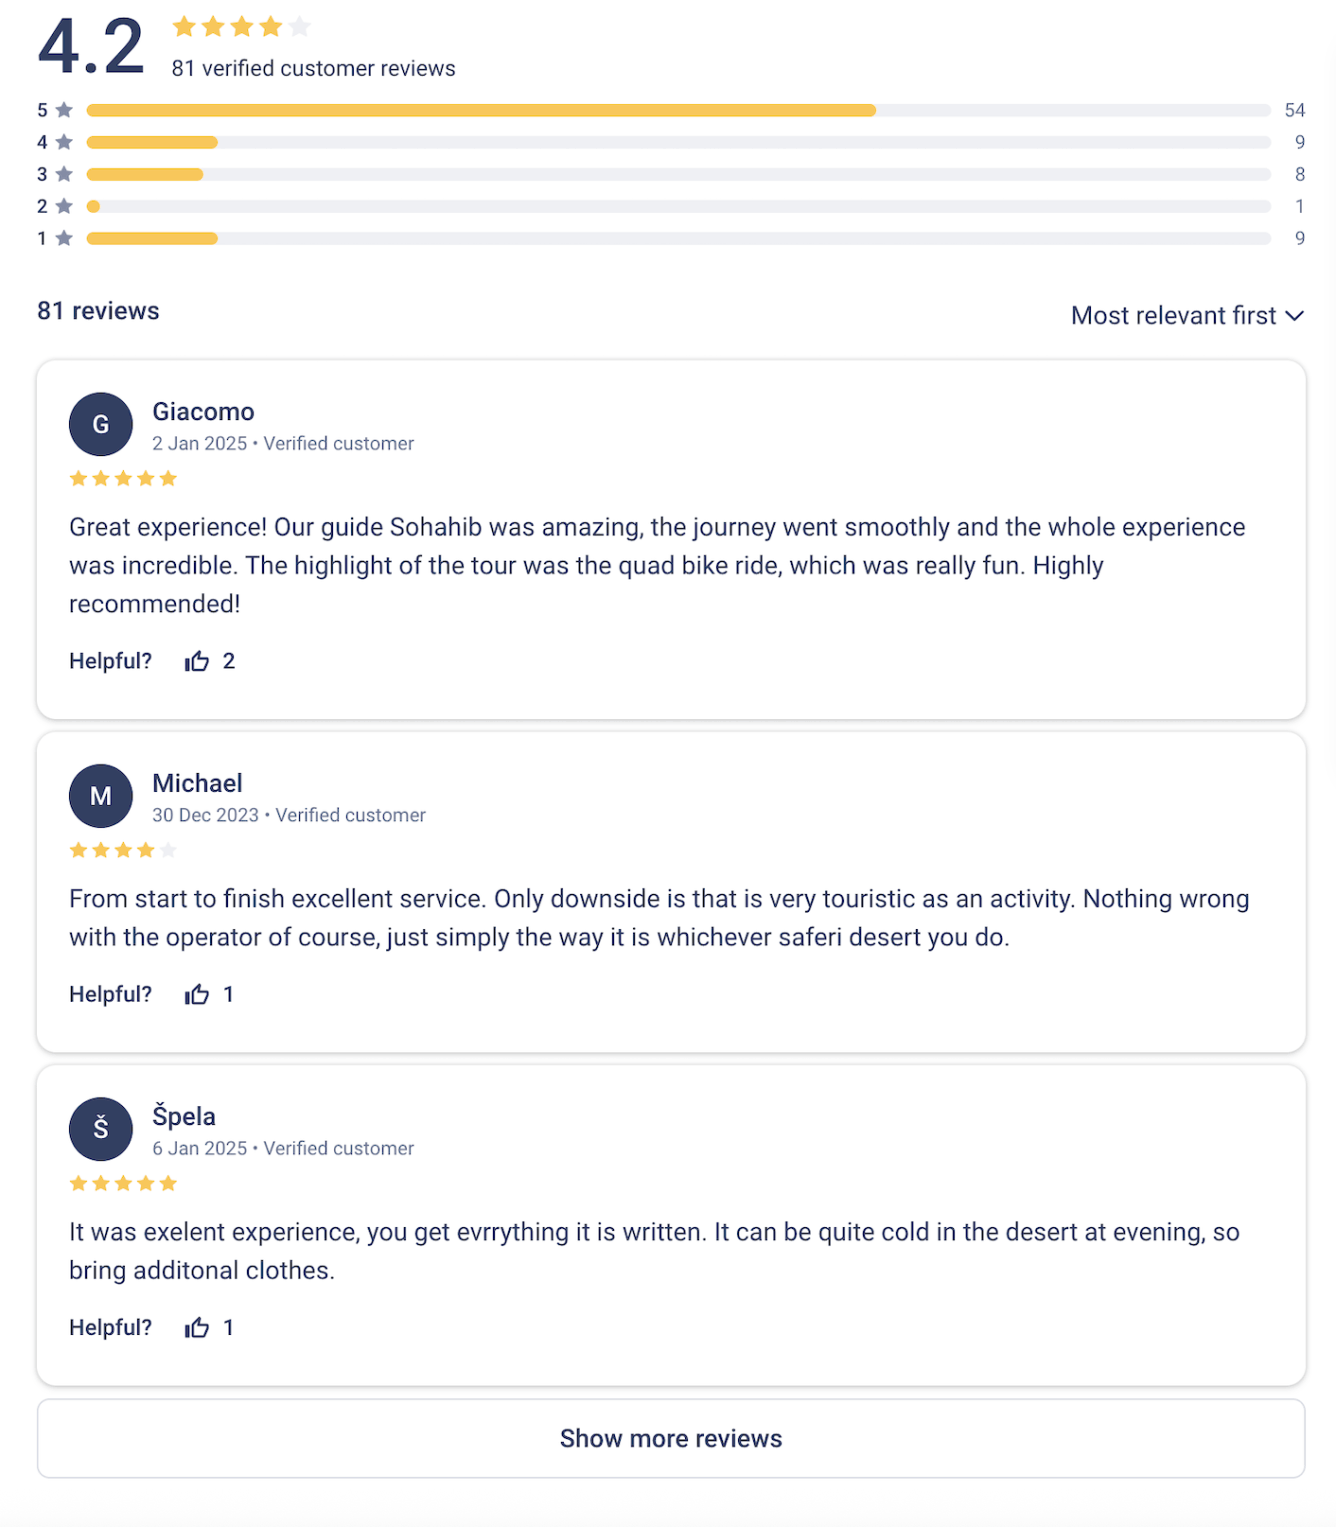Filter by the 1 star rating bar
Screen dimensions: 1336x1527
coord(678,238)
